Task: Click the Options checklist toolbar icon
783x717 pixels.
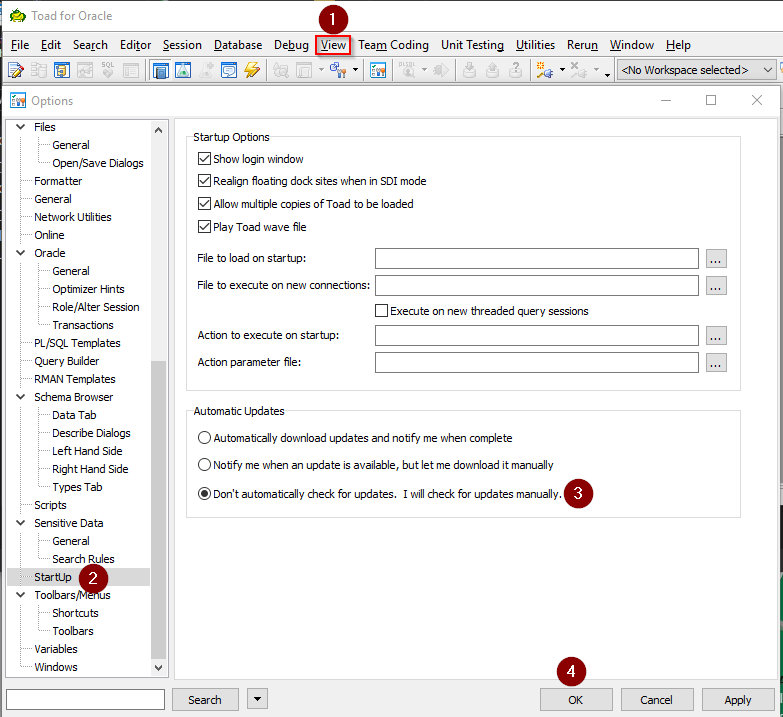Action: click(378, 70)
